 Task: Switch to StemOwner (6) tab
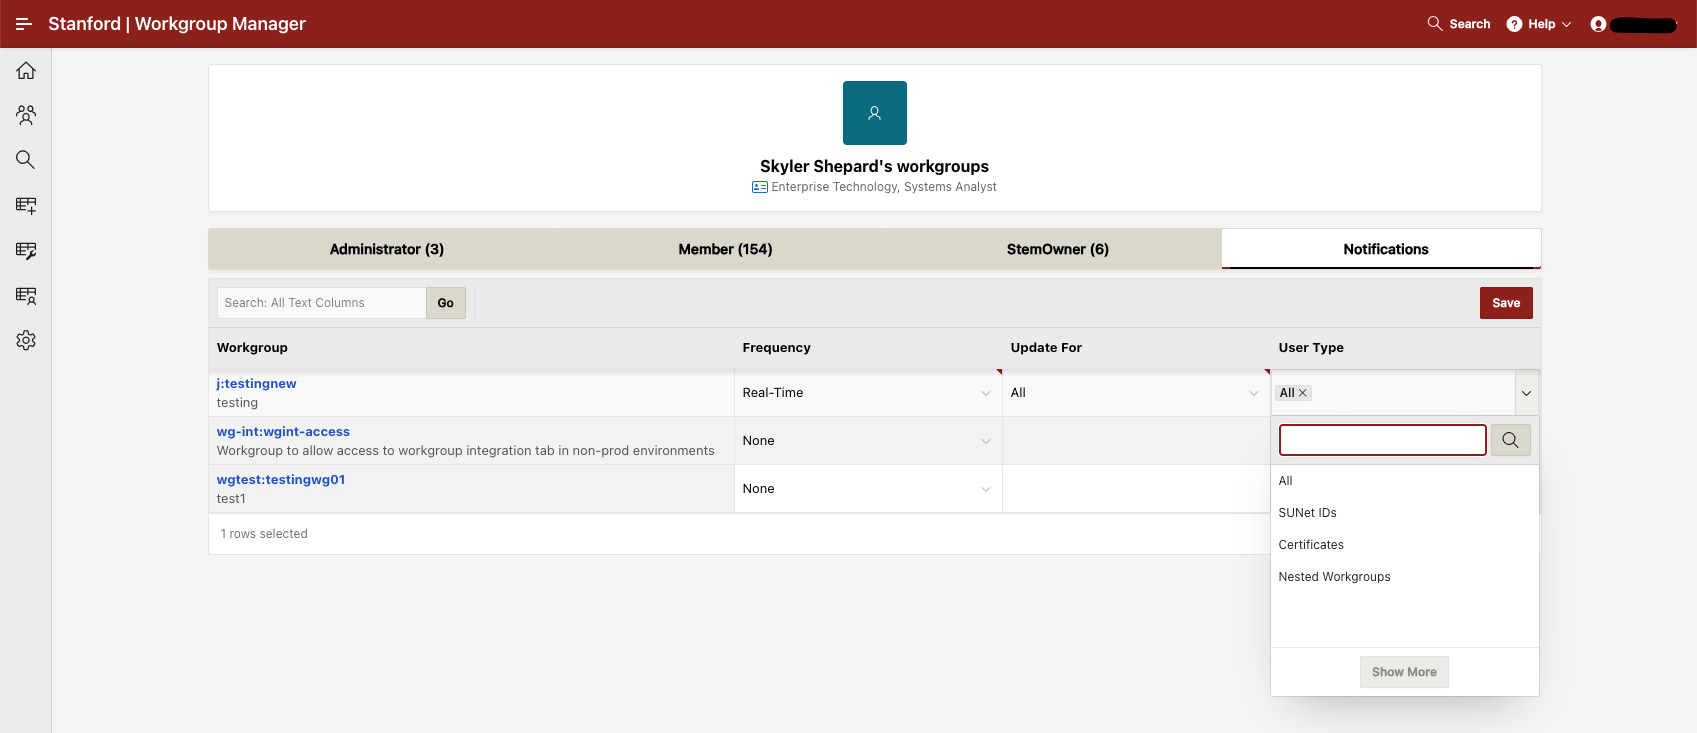point(1057,249)
